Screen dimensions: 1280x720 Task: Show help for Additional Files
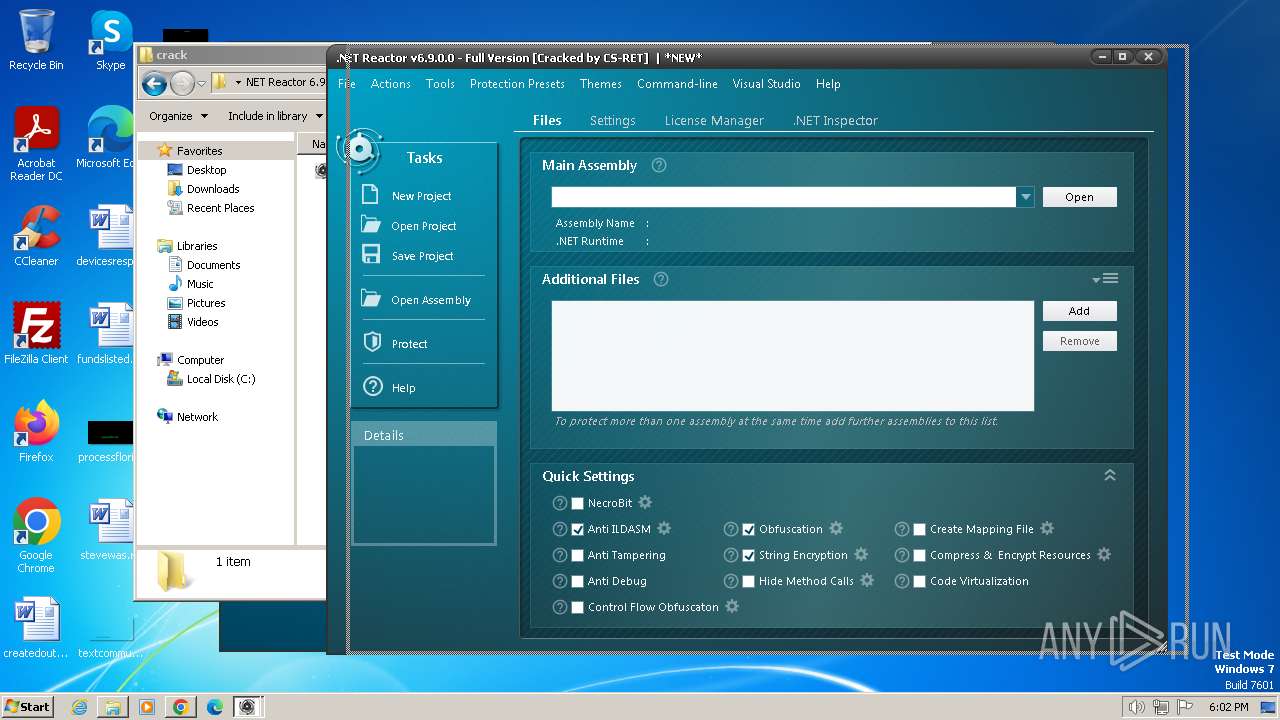[661, 279]
